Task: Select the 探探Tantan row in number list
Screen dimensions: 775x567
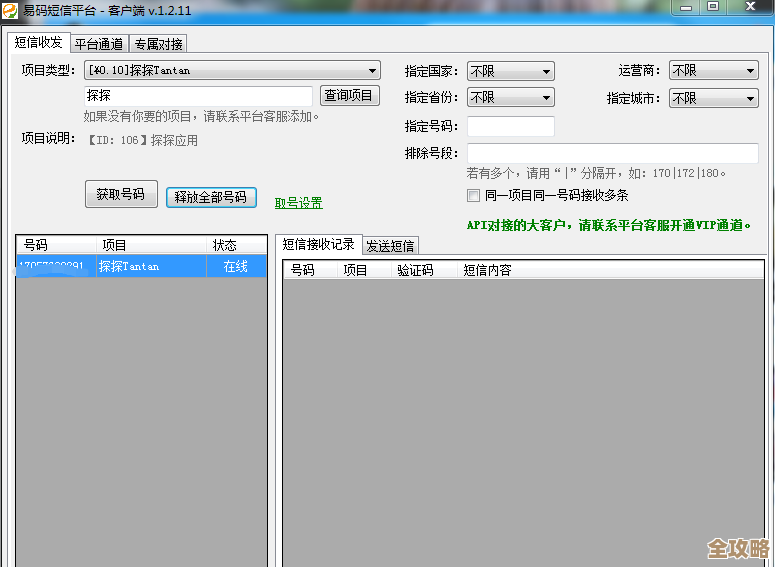Action: pos(142,266)
